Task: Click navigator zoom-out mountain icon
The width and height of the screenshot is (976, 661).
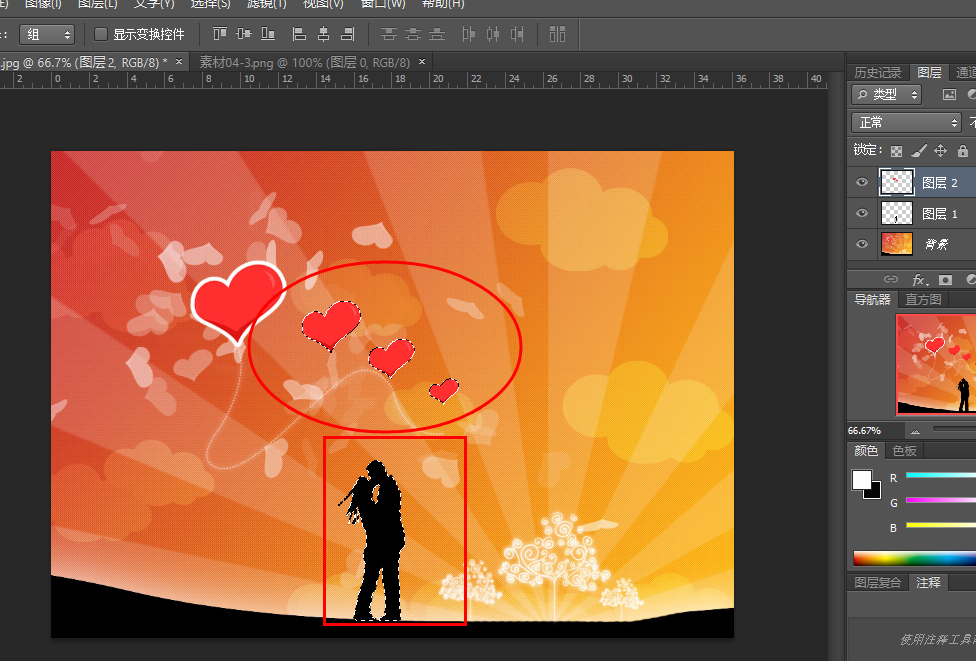Action: coord(915,431)
